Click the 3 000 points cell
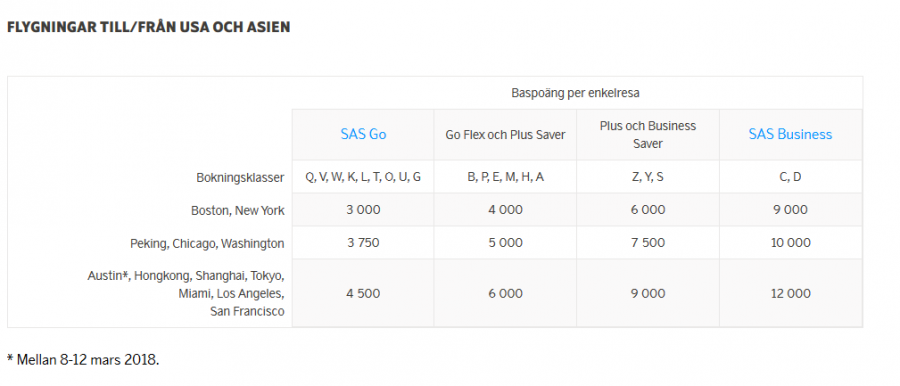The width and height of the screenshot is (900, 386). pyautogui.click(x=363, y=210)
